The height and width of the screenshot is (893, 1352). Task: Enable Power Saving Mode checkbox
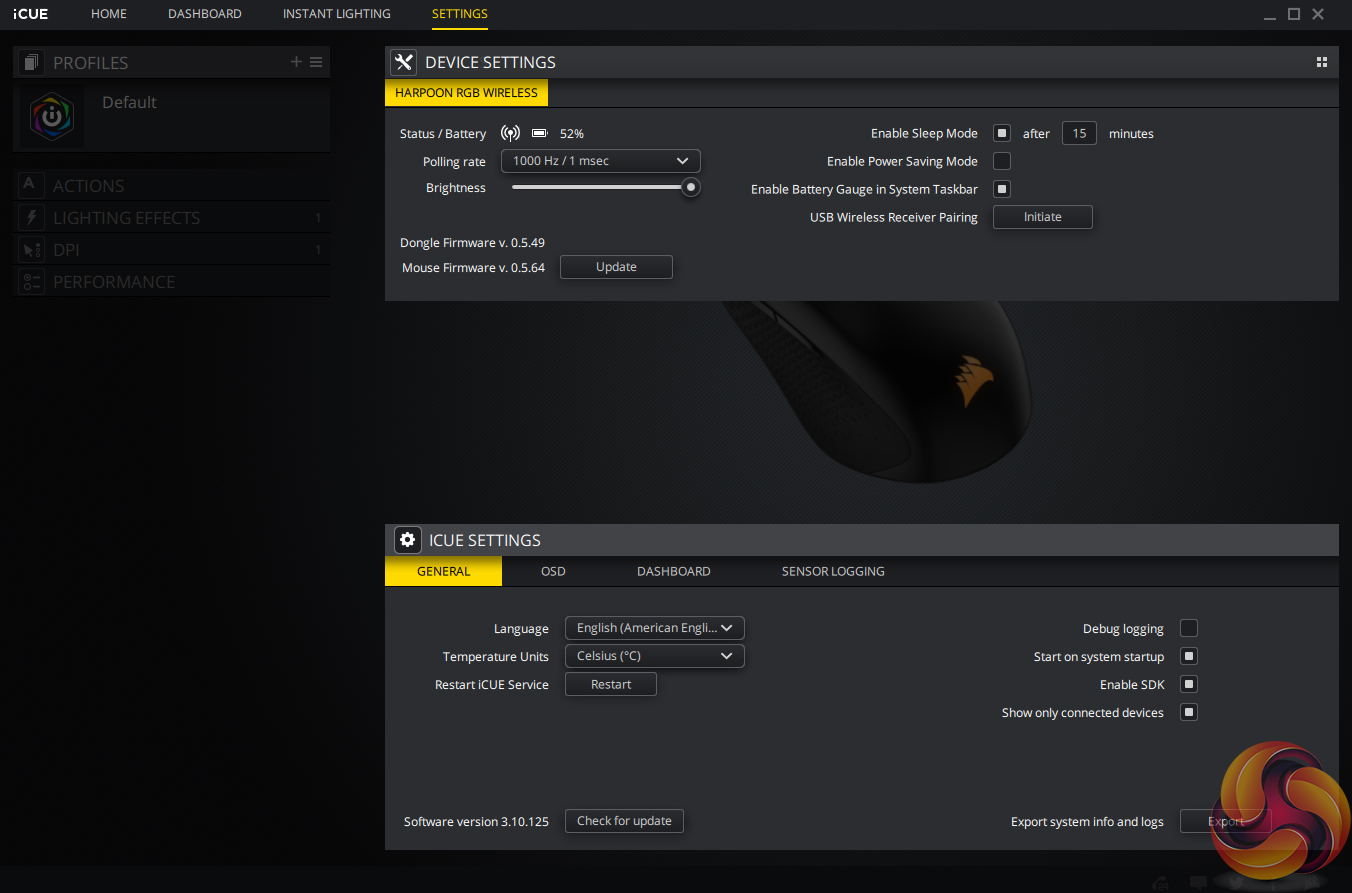coord(1001,161)
